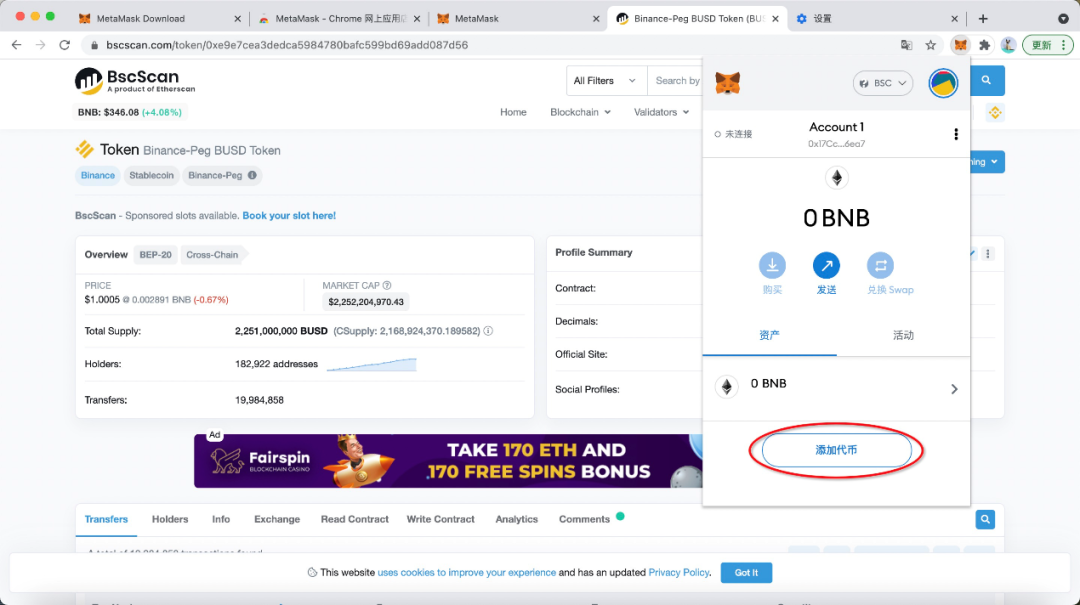
Task: Open the account avatar circle in MetaMask
Action: (x=943, y=83)
